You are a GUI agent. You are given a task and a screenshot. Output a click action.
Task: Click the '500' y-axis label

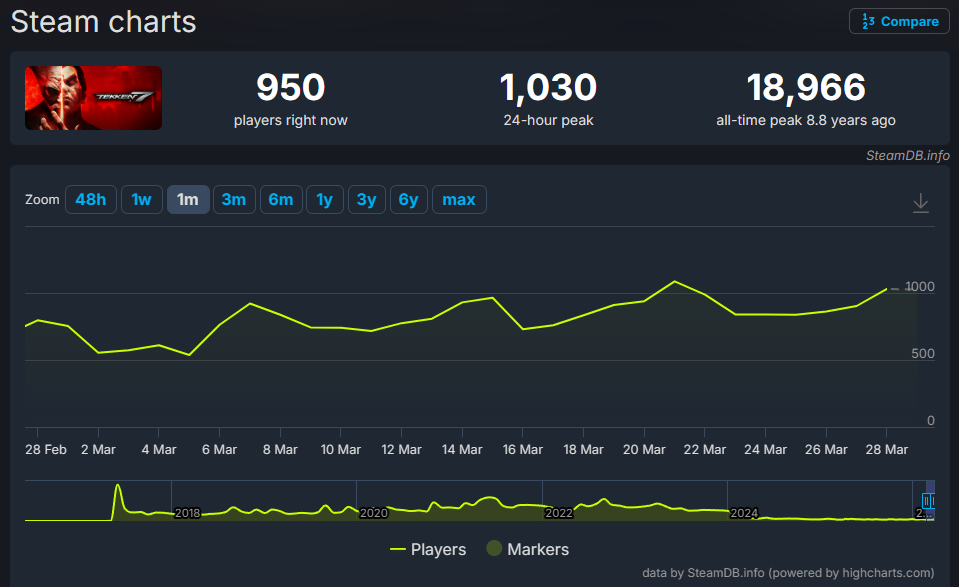923,353
